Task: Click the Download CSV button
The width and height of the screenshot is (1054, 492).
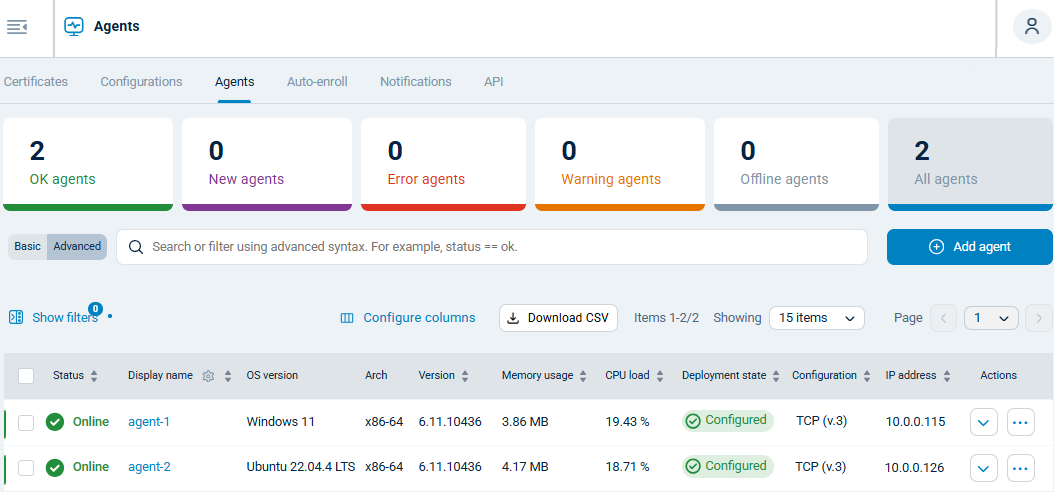Action: [558, 318]
